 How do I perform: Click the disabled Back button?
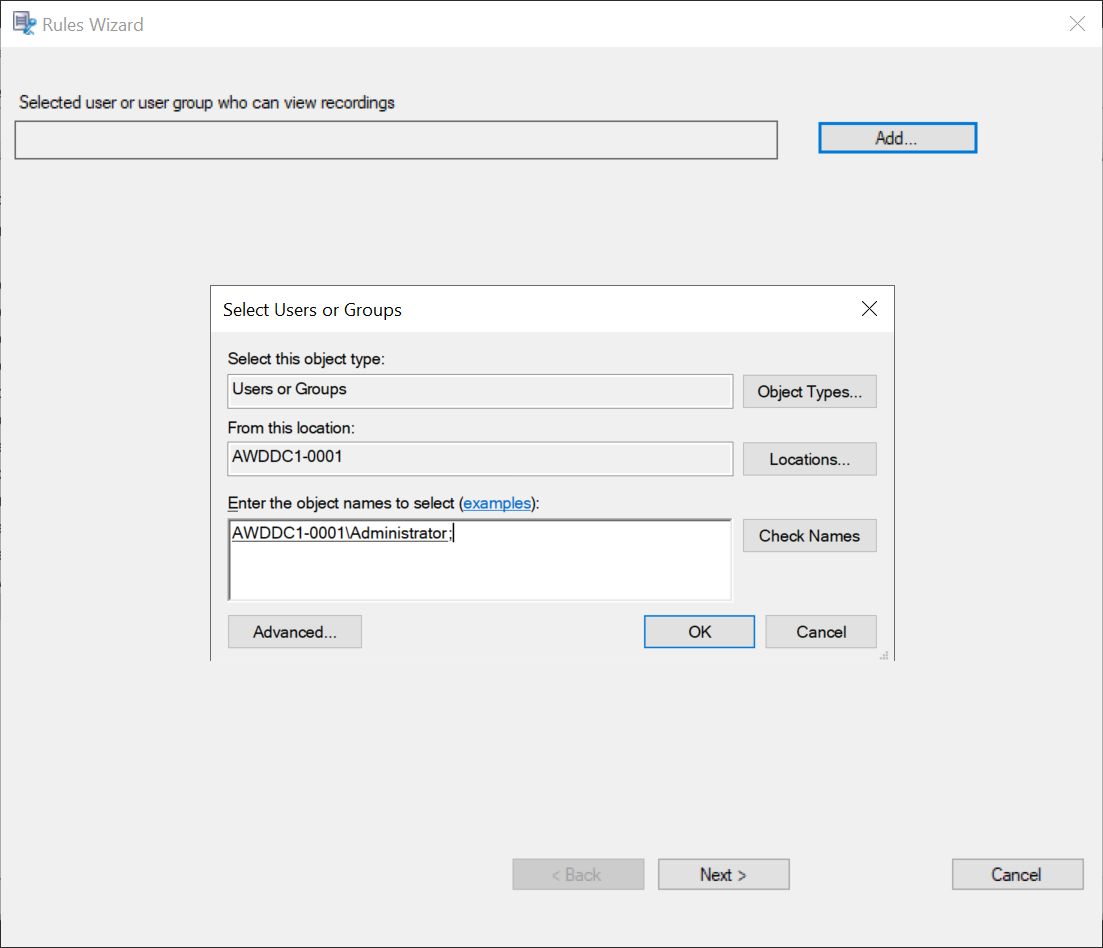(578, 874)
